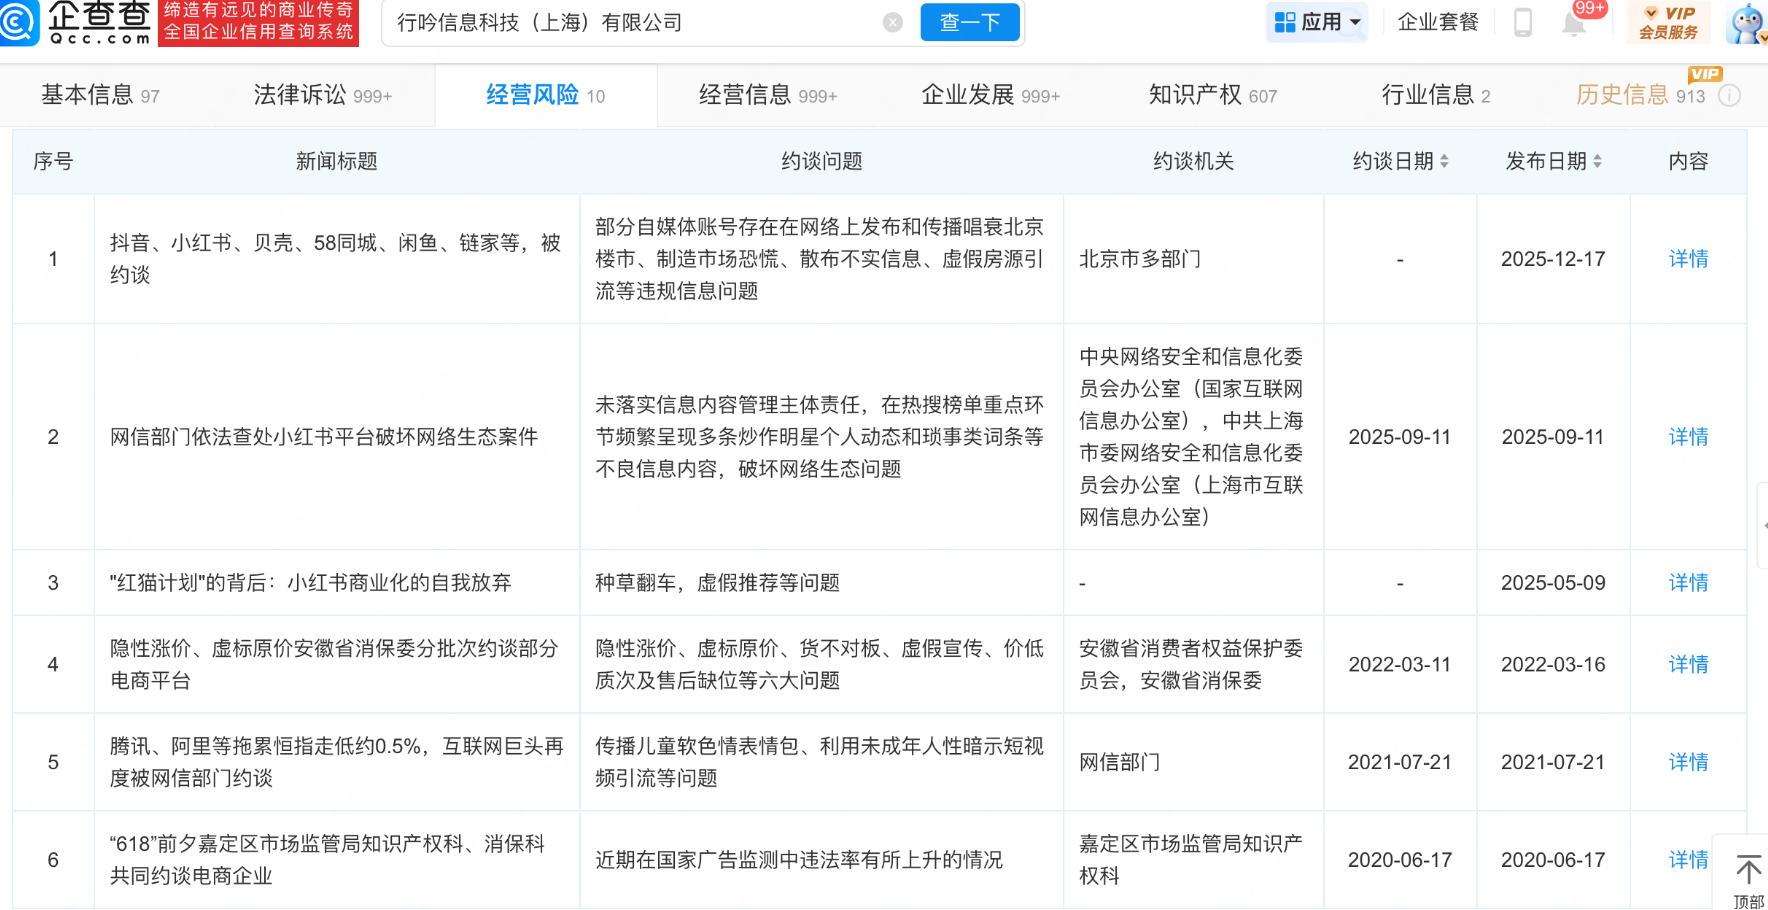
Task: Open VIP member services icon
Action: click(1668, 22)
